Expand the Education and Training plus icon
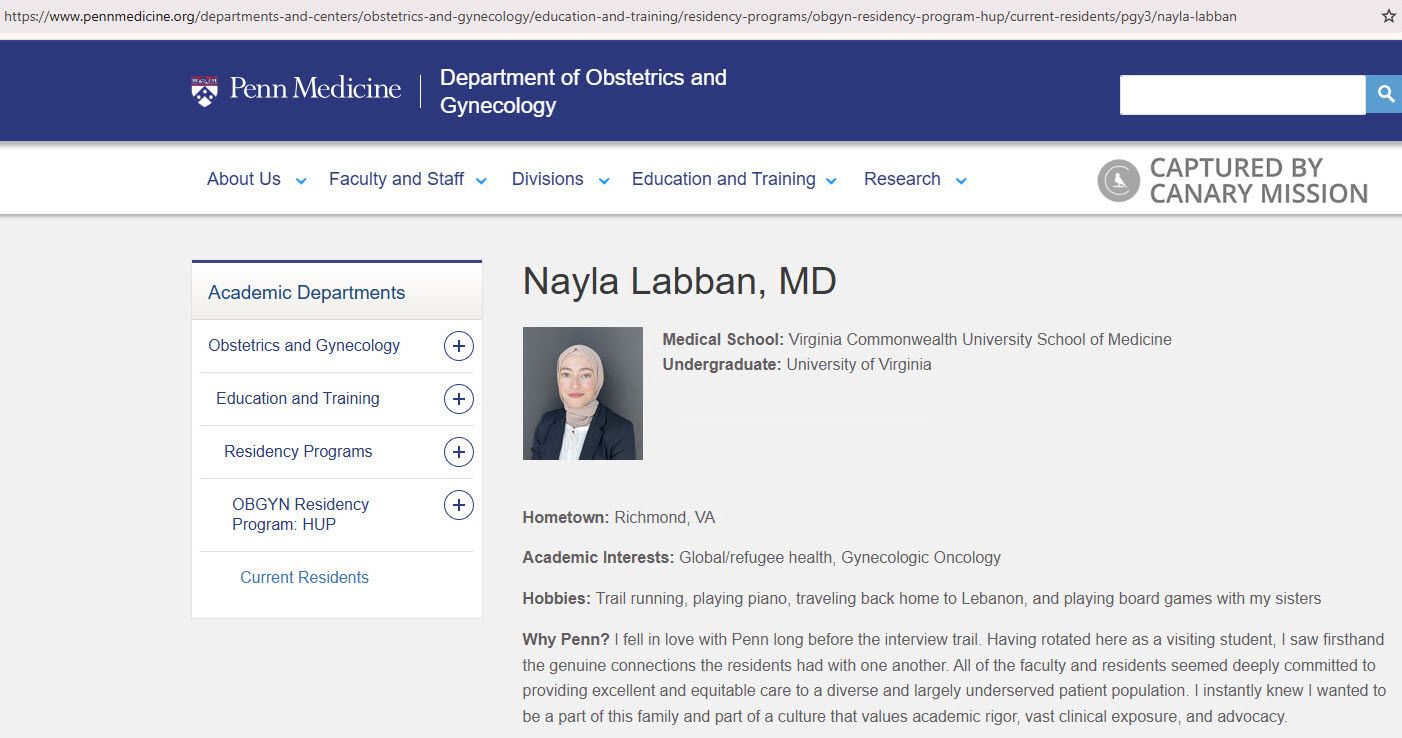Viewport: 1402px width, 738px height. pos(458,398)
